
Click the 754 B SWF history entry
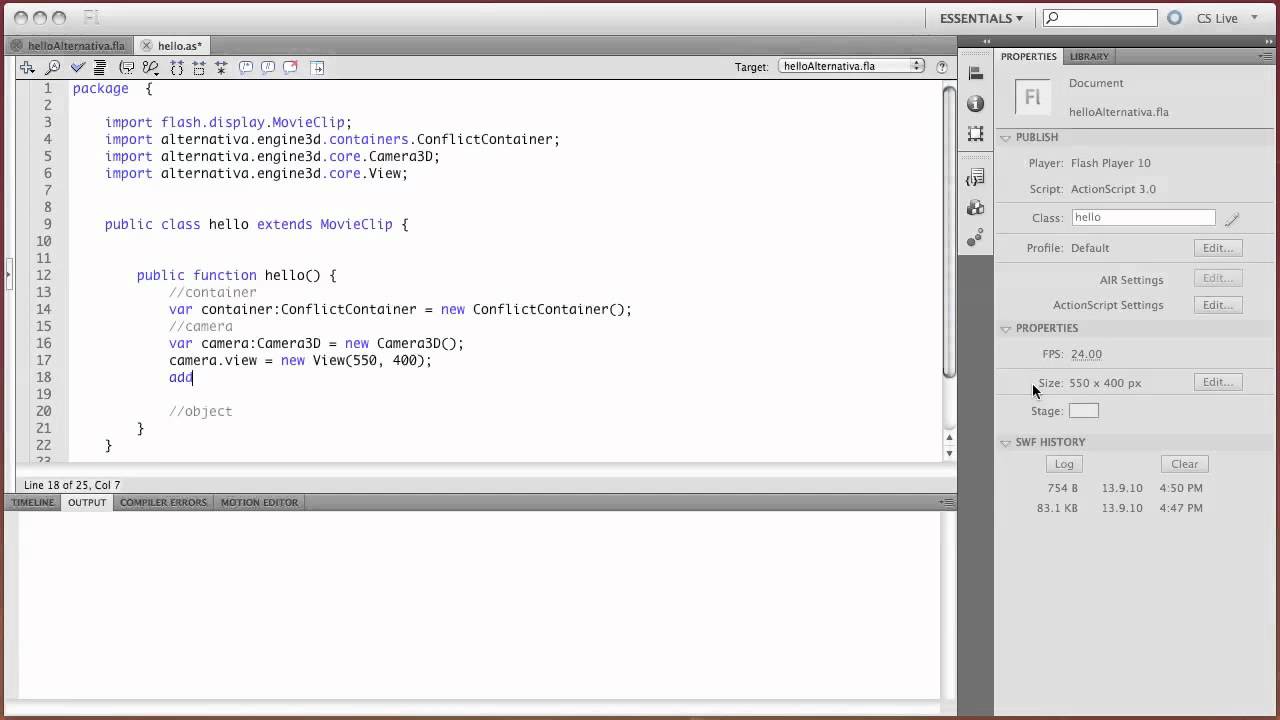[x=1125, y=488]
